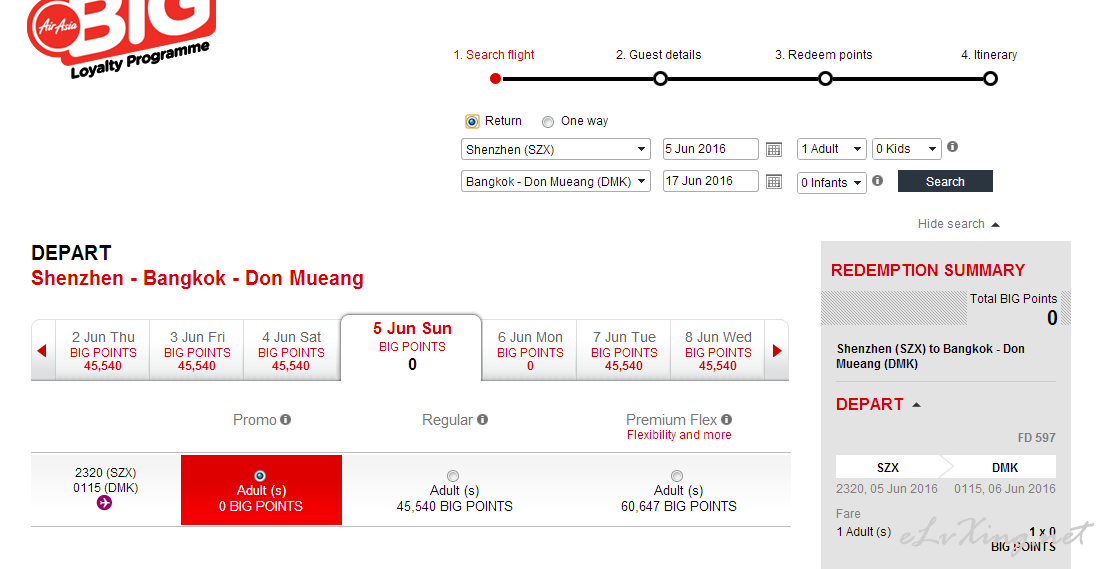Select the 7 Jun Tue date tab
Image resolution: width=1104 pixels, height=569 pixels.
tap(624, 351)
